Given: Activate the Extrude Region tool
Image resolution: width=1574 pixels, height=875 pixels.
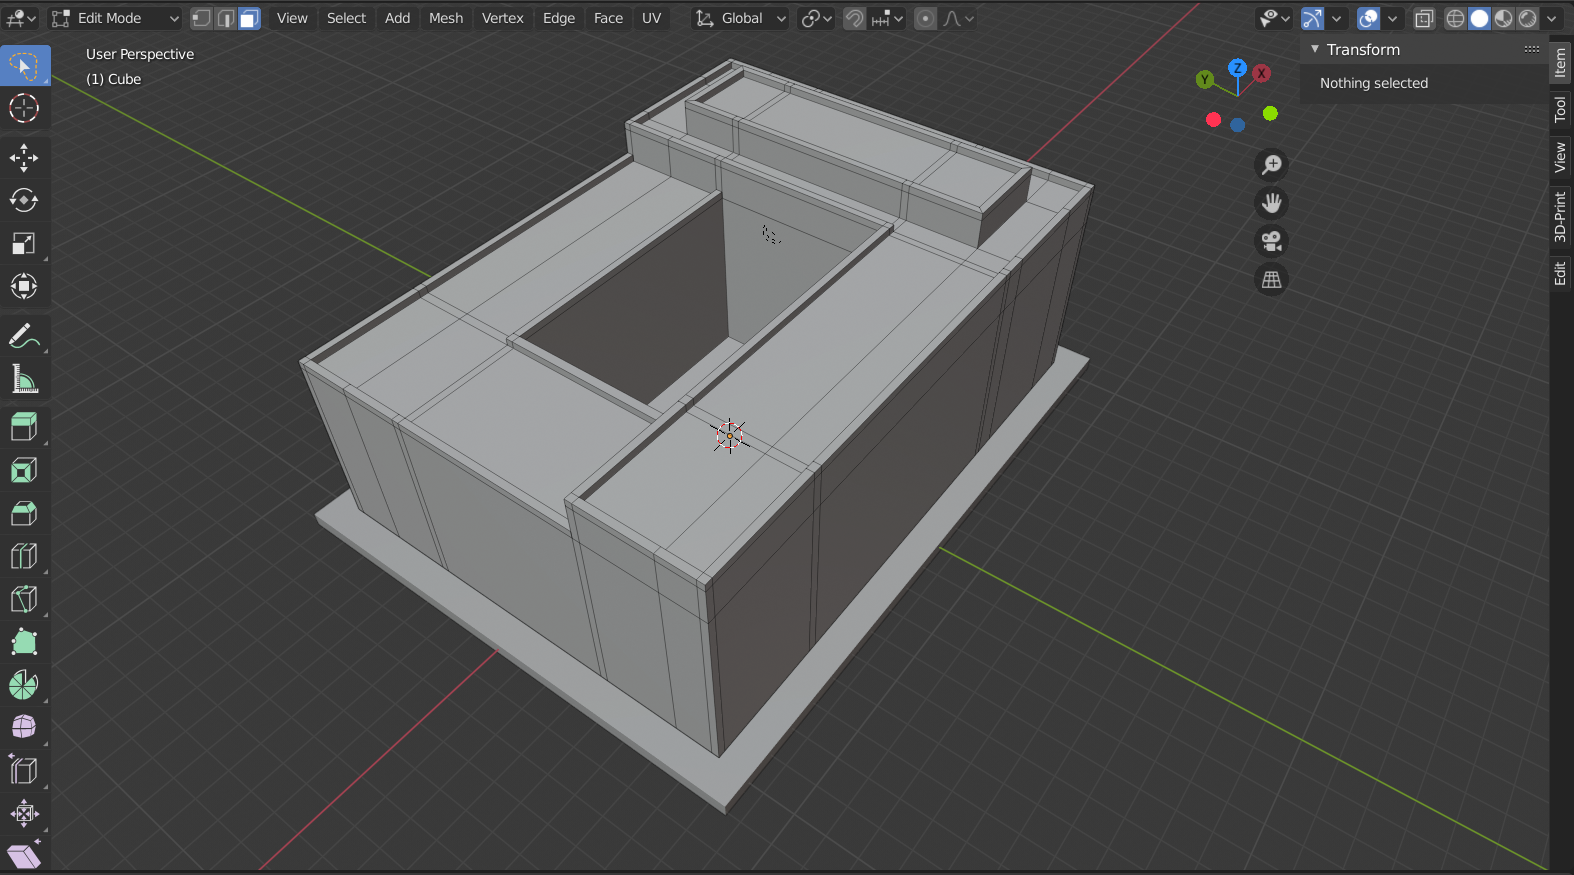Looking at the screenshot, I should pos(24,427).
